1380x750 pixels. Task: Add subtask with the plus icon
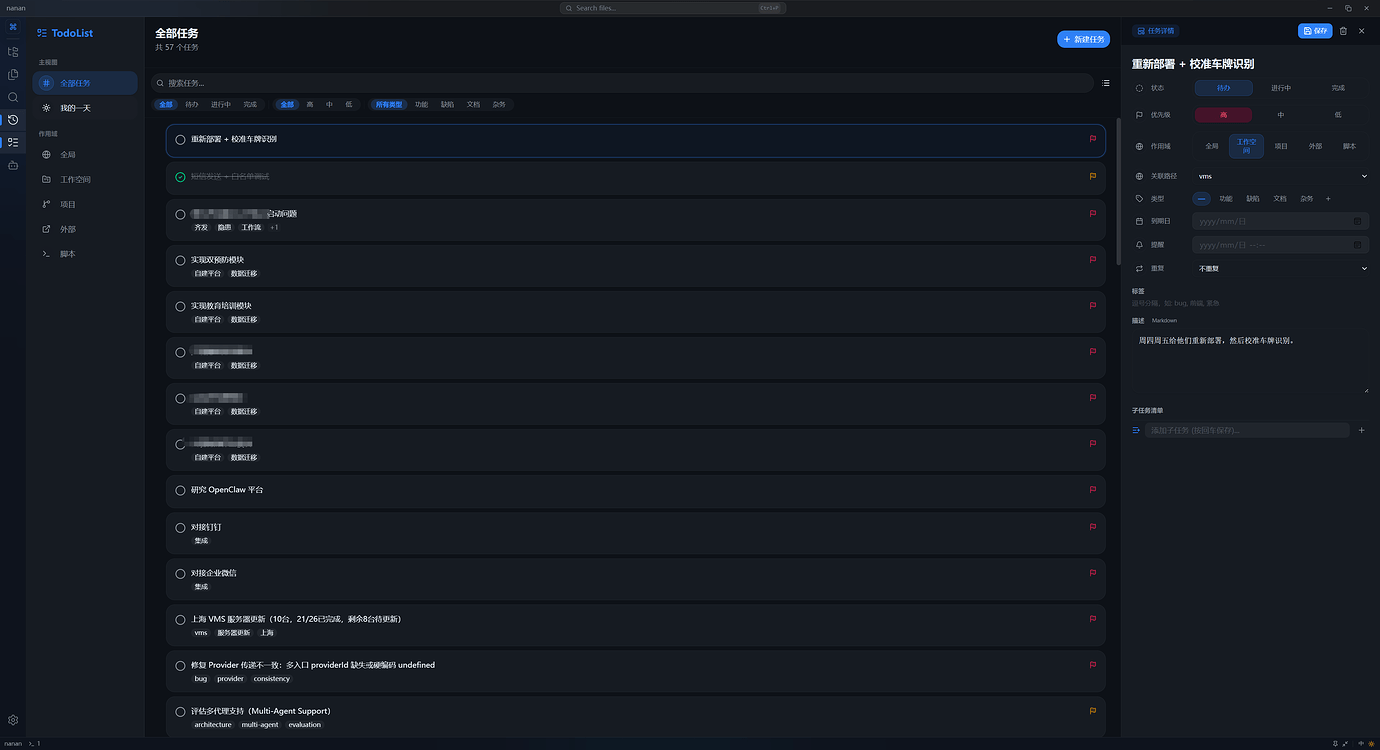tap(1361, 430)
